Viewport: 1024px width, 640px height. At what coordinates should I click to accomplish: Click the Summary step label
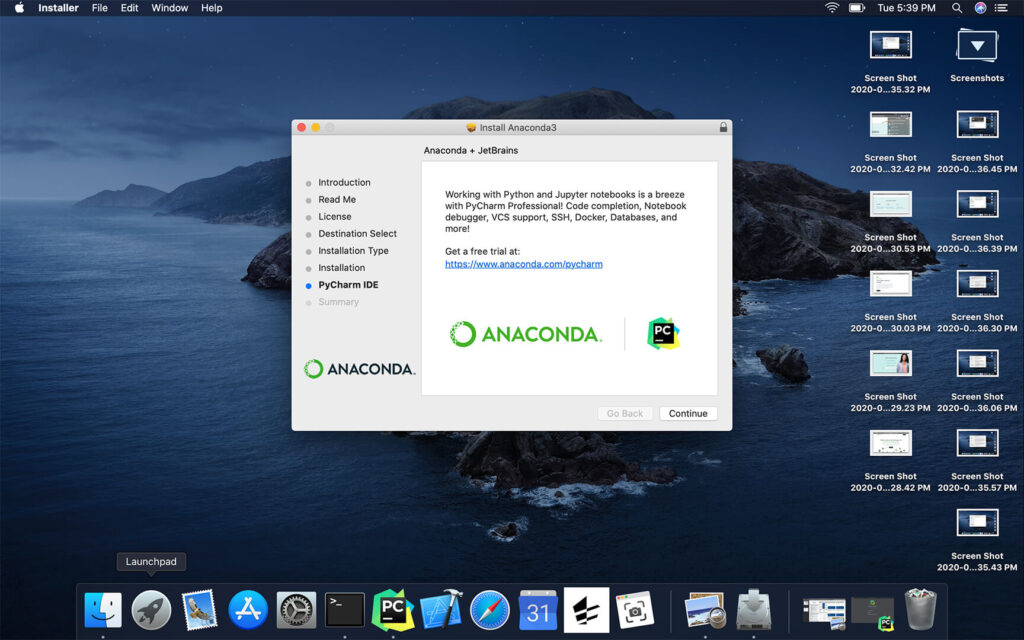tap(338, 302)
